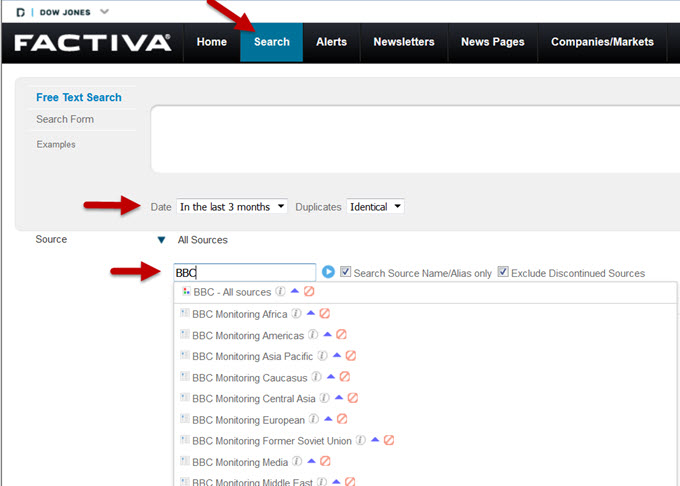The height and width of the screenshot is (486, 680).
Task: Exclude BBC Monitoring Central Asia source
Action: tap(353, 398)
